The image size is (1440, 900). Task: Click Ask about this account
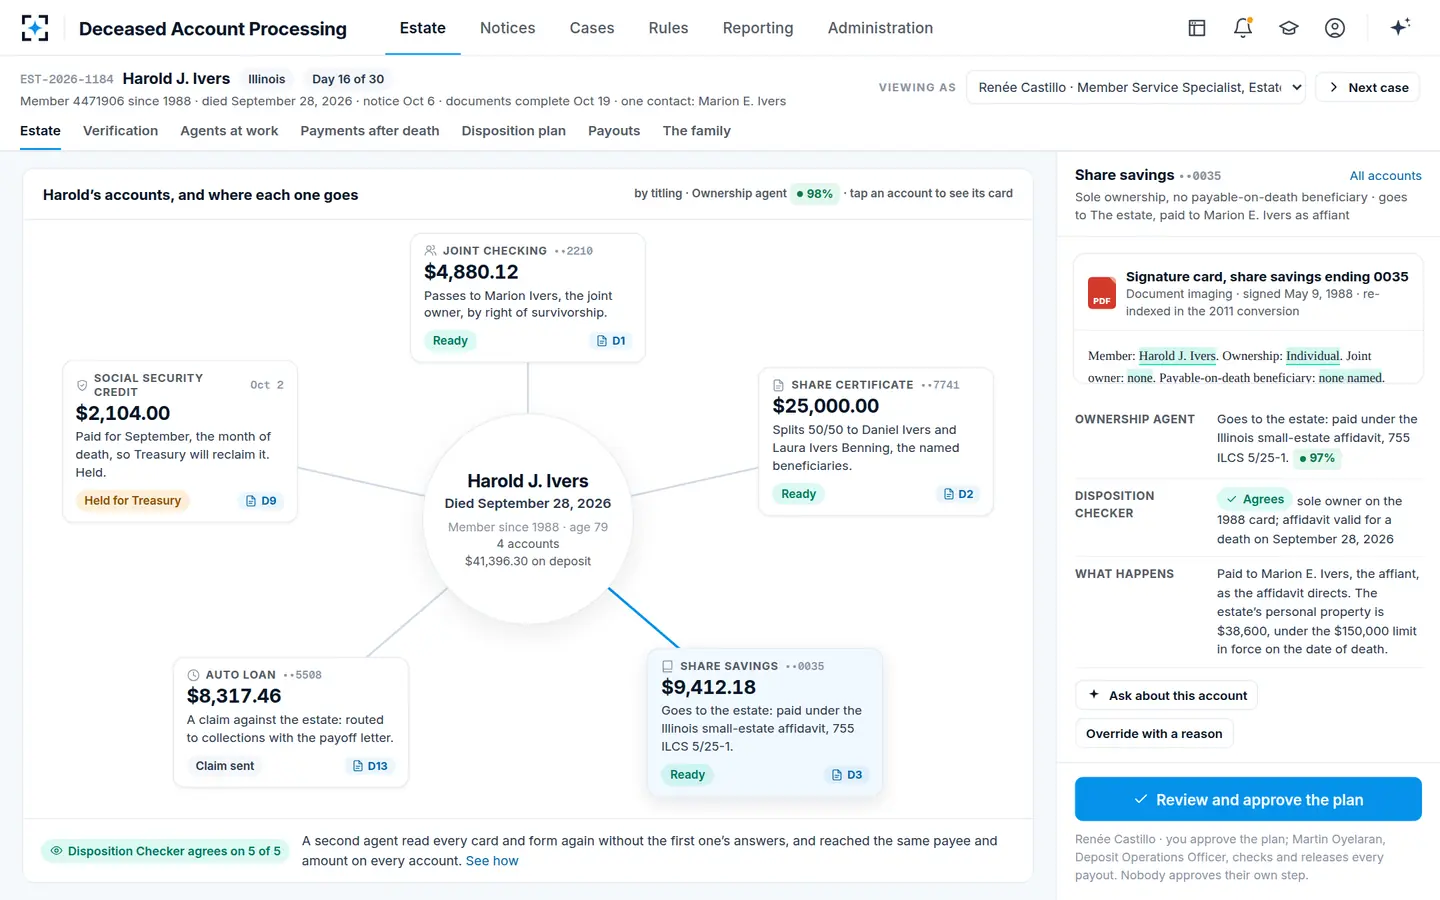[x=1166, y=695]
